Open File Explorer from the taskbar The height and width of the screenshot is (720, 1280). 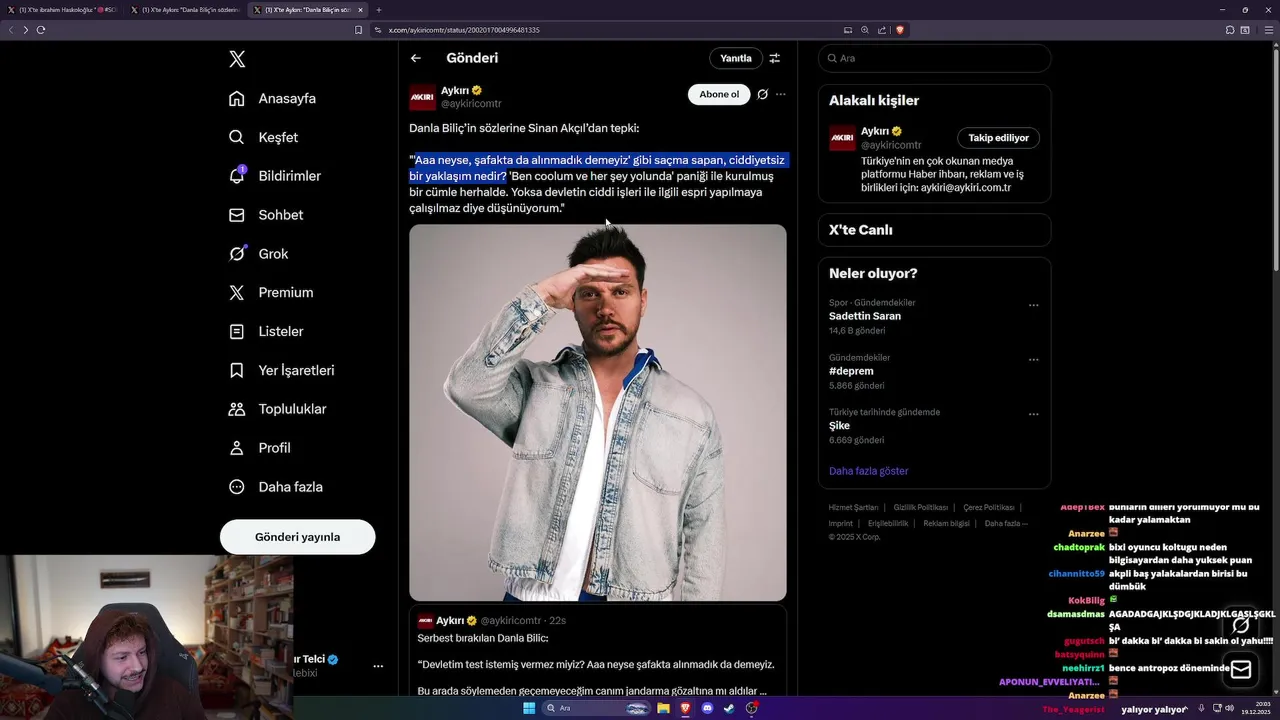tap(663, 708)
